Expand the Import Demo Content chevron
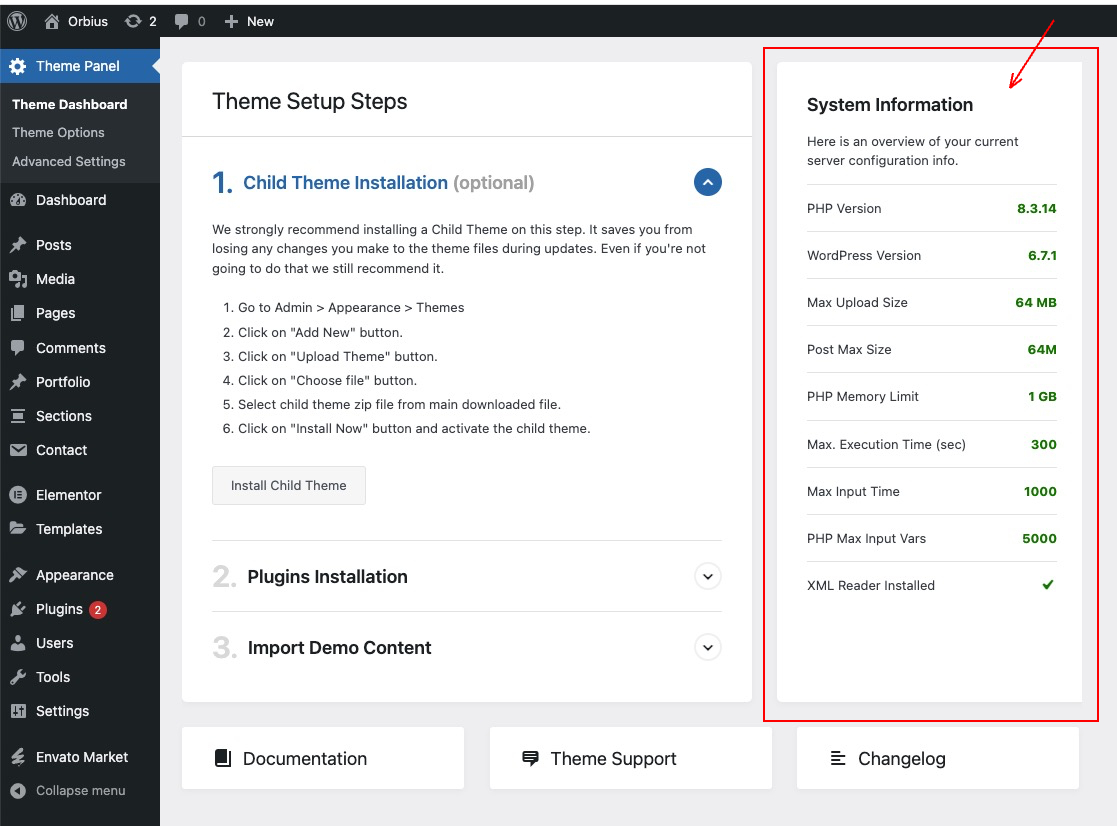1117x826 pixels. (x=707, y=647)
